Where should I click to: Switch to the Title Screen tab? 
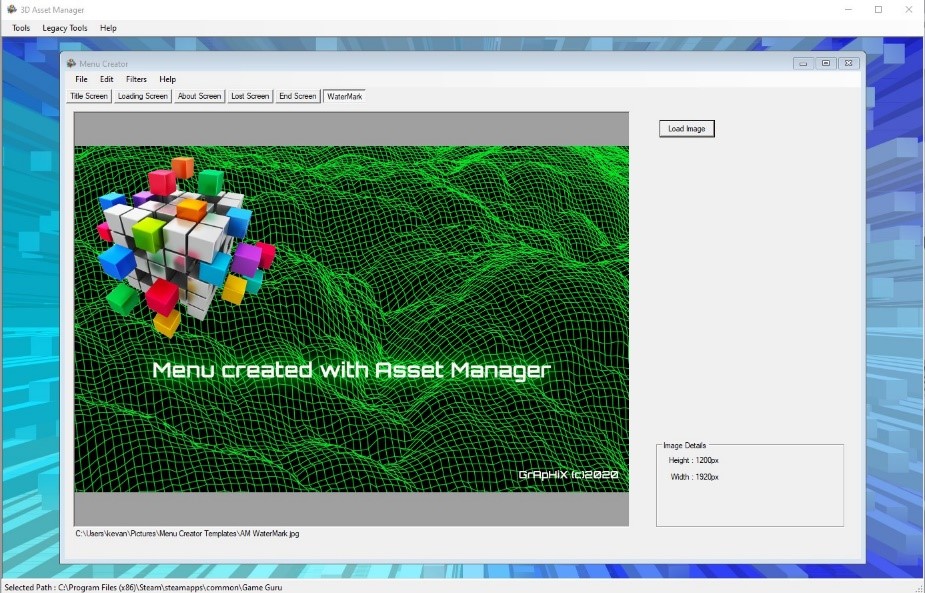tap(88, 96)
